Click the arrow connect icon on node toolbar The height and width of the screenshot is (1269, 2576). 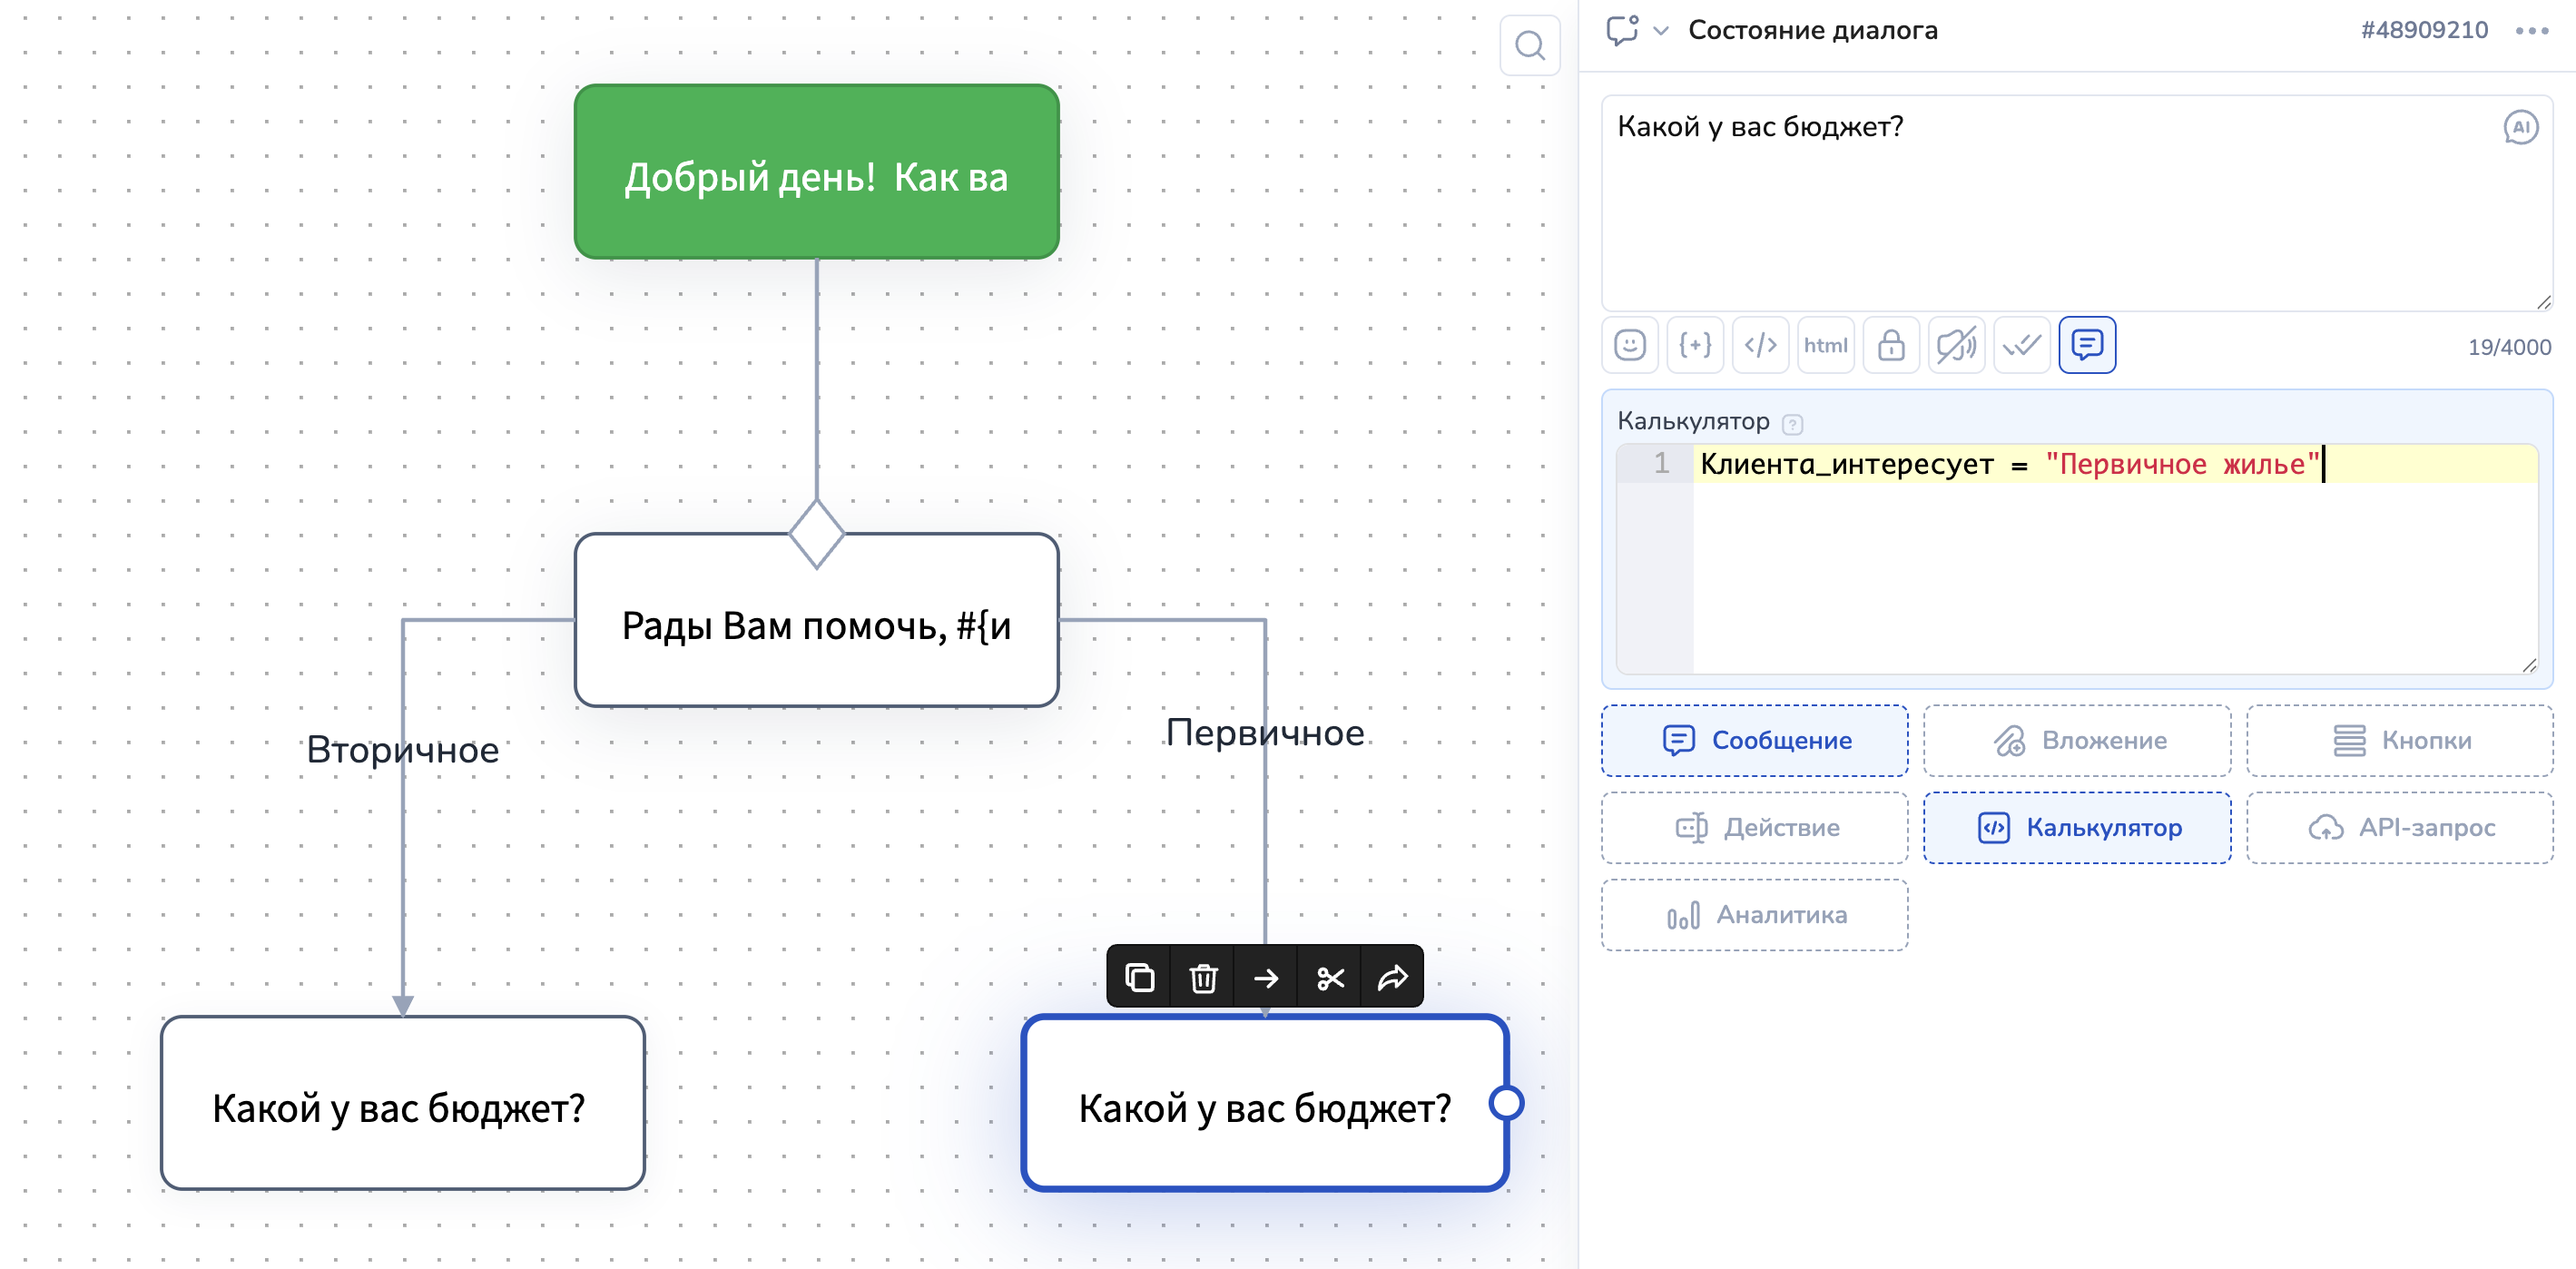pyautogui.click(x=1266, y=977)
